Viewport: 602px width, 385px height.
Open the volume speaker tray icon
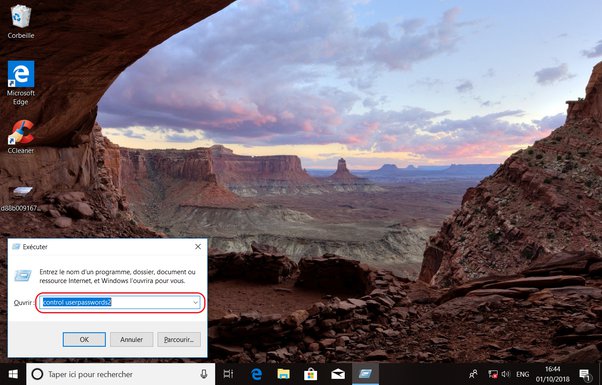point(506,373)
